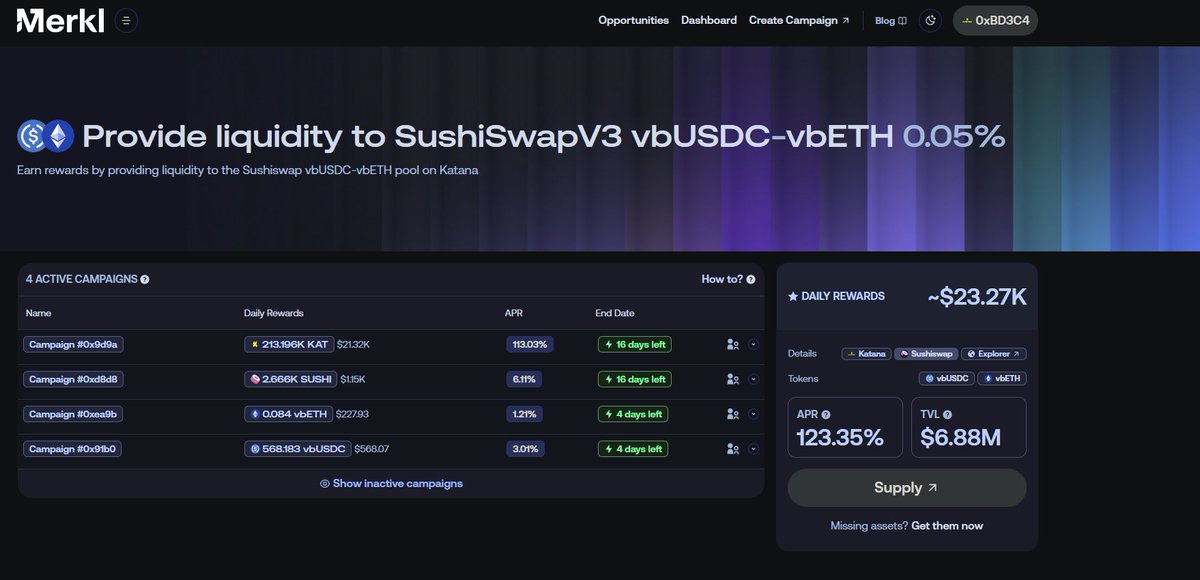The image size is (1200, 580).
Task: Click the $6.88M TVL value
Action: pos(960,437)
